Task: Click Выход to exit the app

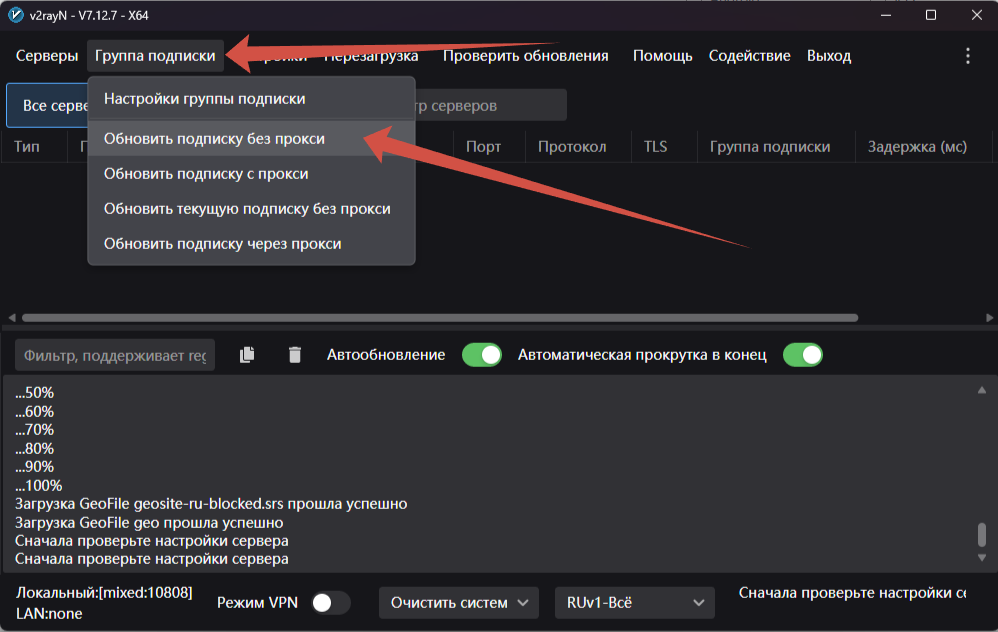Action: pos(829,56)
